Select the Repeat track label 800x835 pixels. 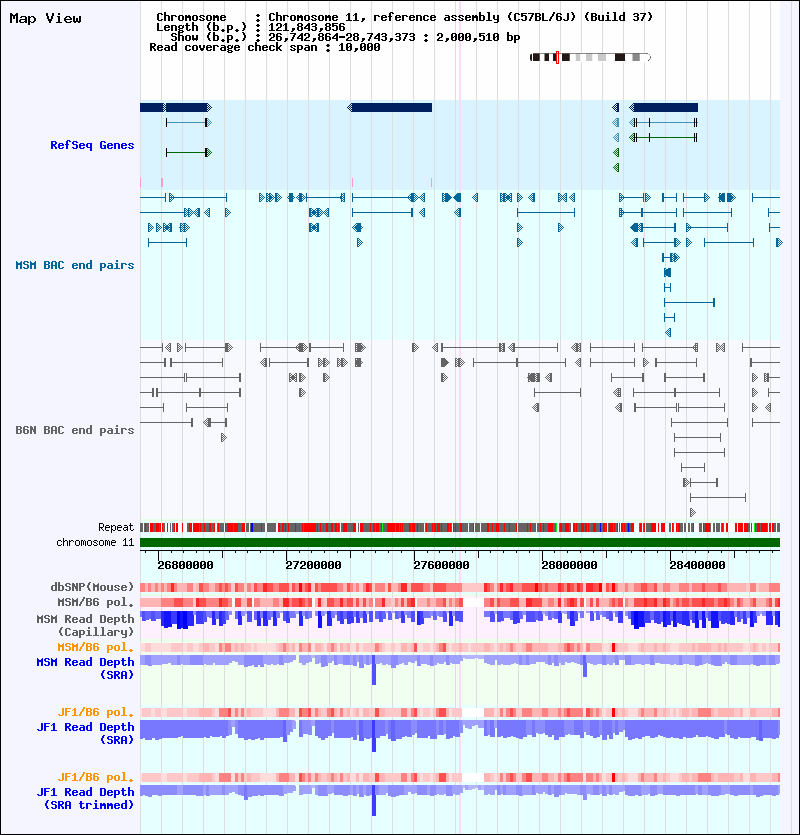click(116, 527)
